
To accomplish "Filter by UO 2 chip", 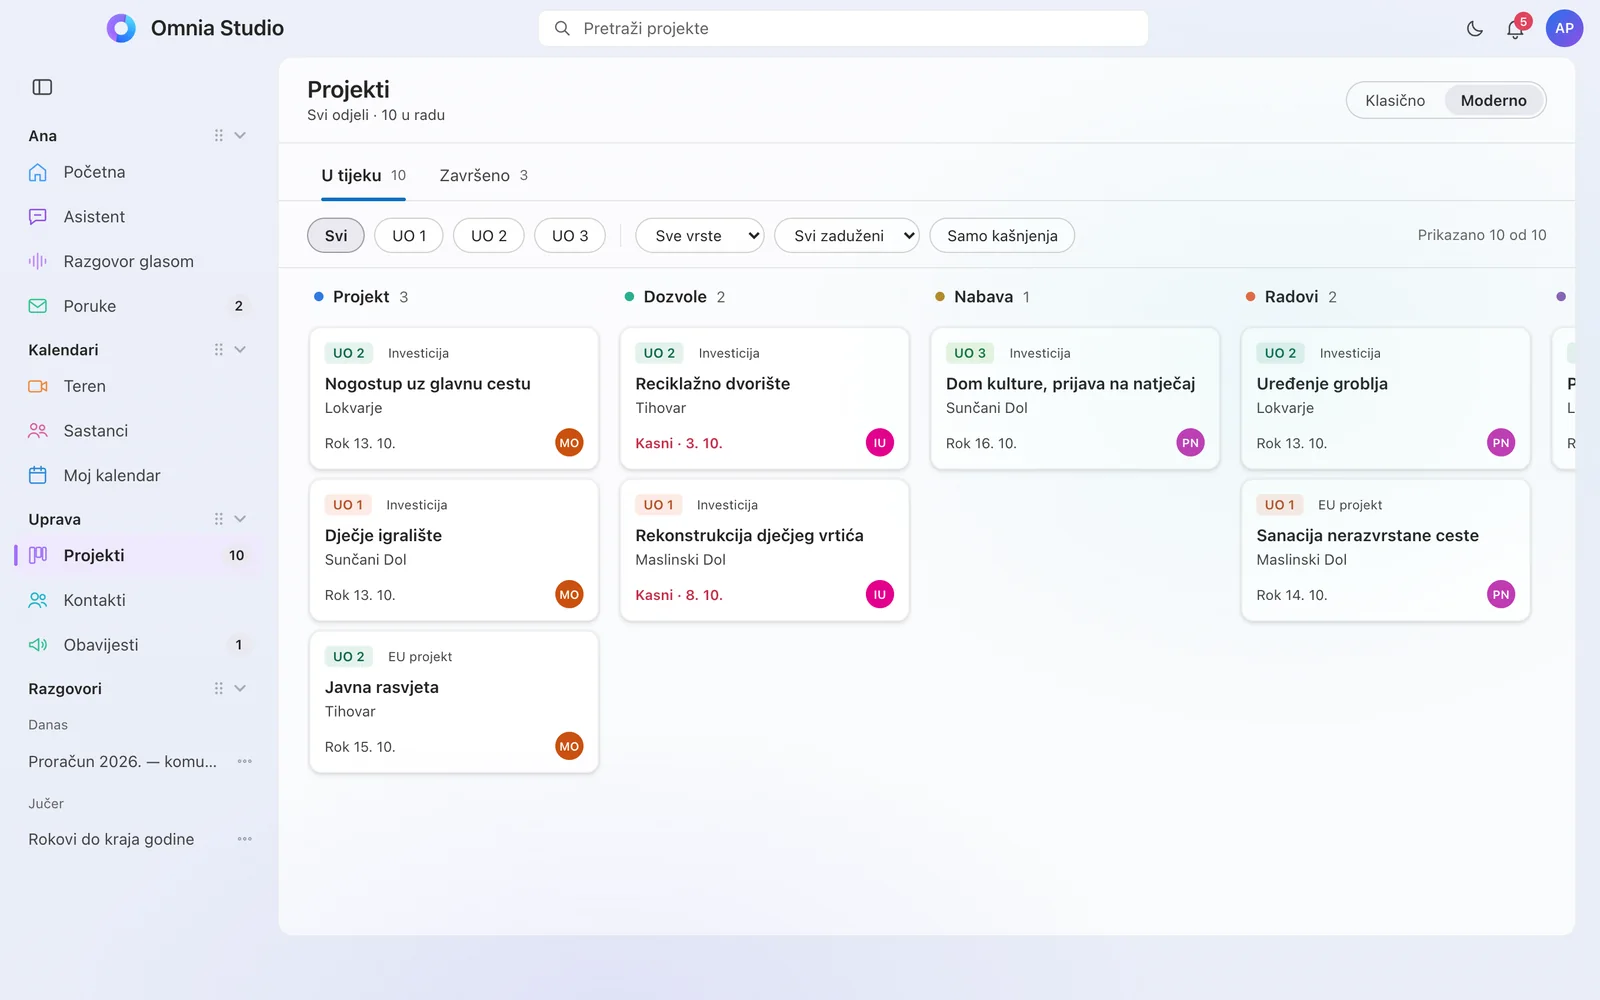I will point(489,236).
